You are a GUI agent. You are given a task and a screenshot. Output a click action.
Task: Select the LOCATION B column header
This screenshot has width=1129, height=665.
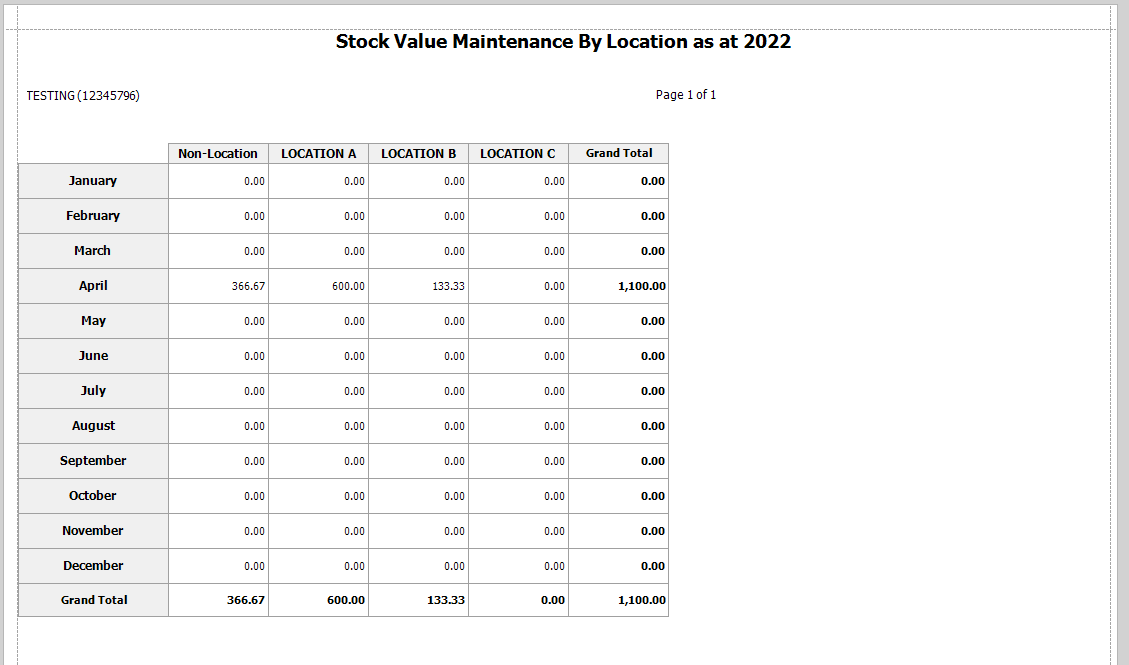click(418, 153)
